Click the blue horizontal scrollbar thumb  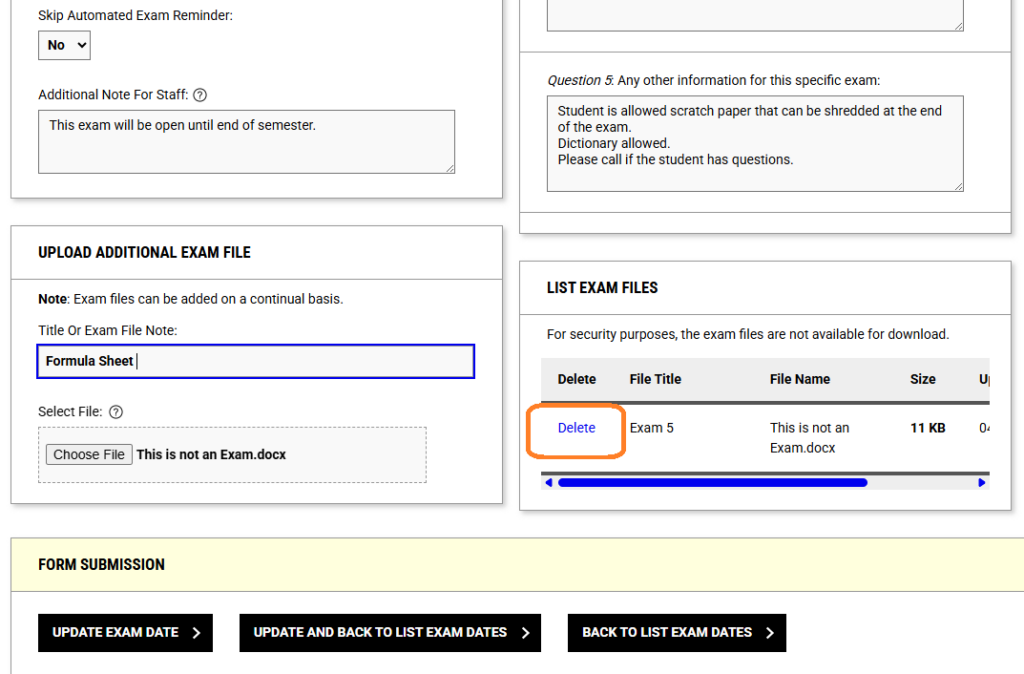click(712, 483)
